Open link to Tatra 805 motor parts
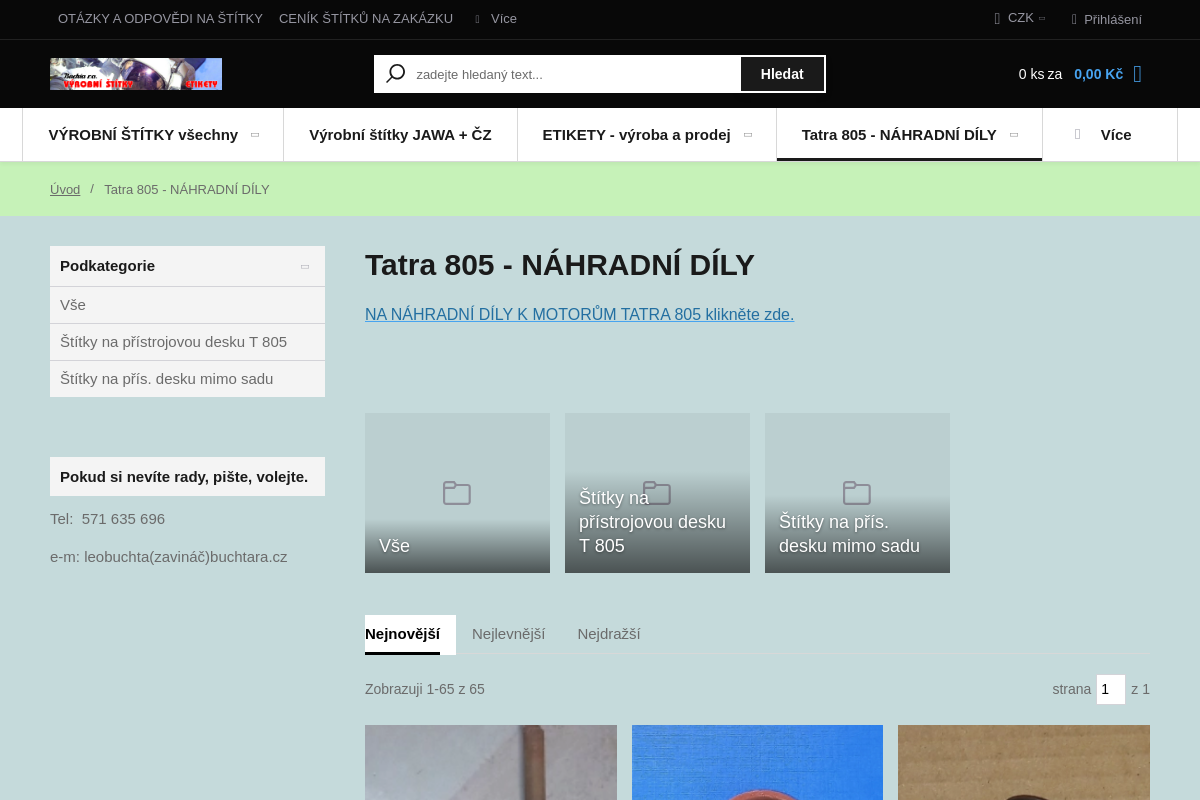The width and height of the screenshot is (1200, 800). (x=579, y=315)
